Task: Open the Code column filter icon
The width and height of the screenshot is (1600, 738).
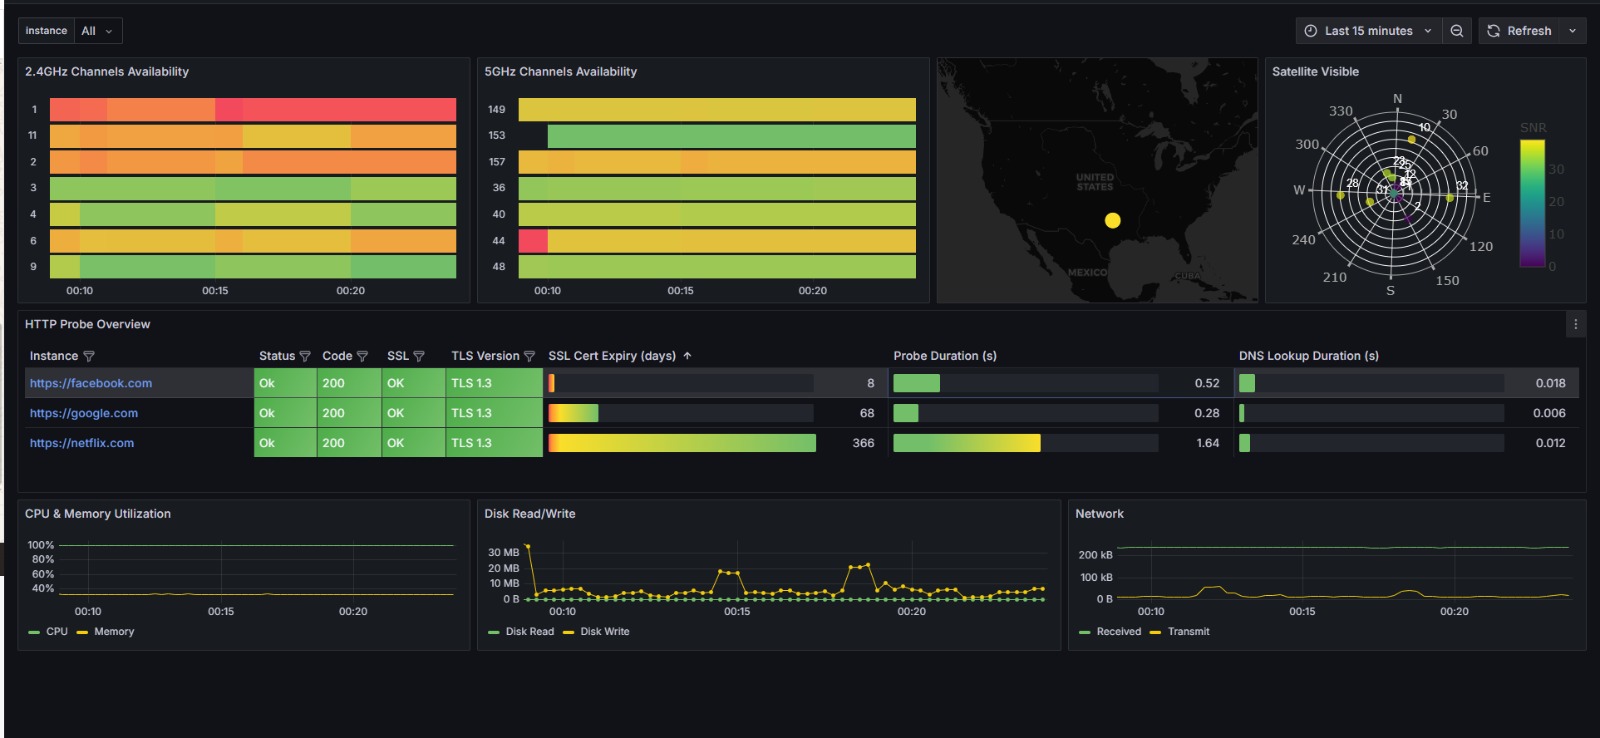Action: coord(362,356)
